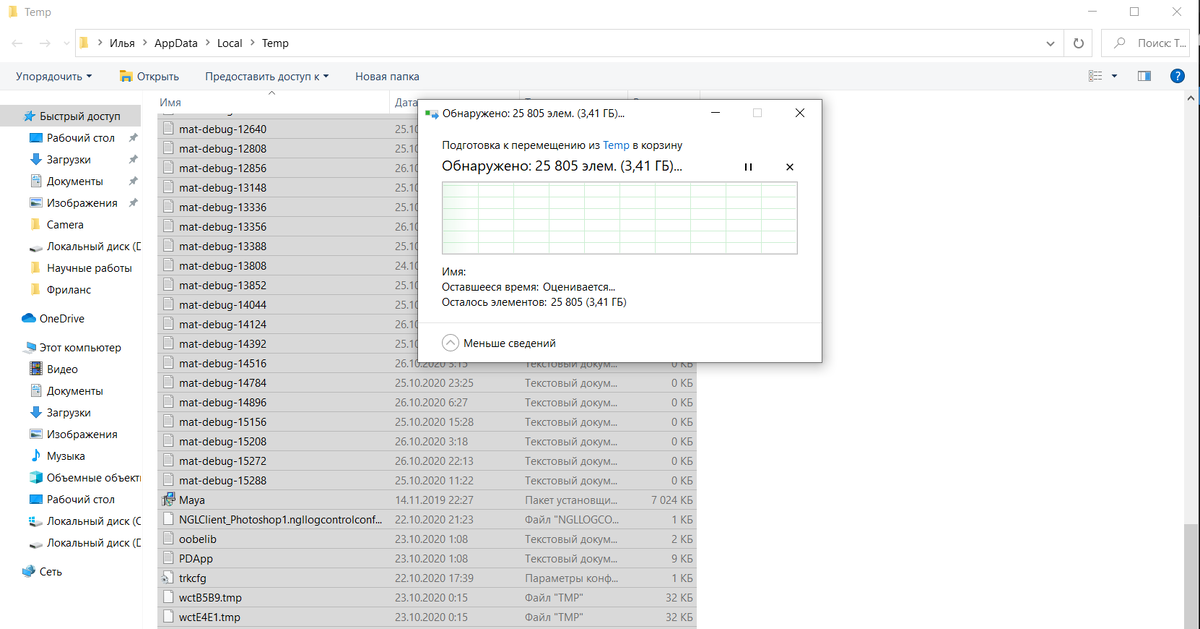Go back with the back arrow
The height and width of the screenshot is (629, 1200).
point(18,44)
